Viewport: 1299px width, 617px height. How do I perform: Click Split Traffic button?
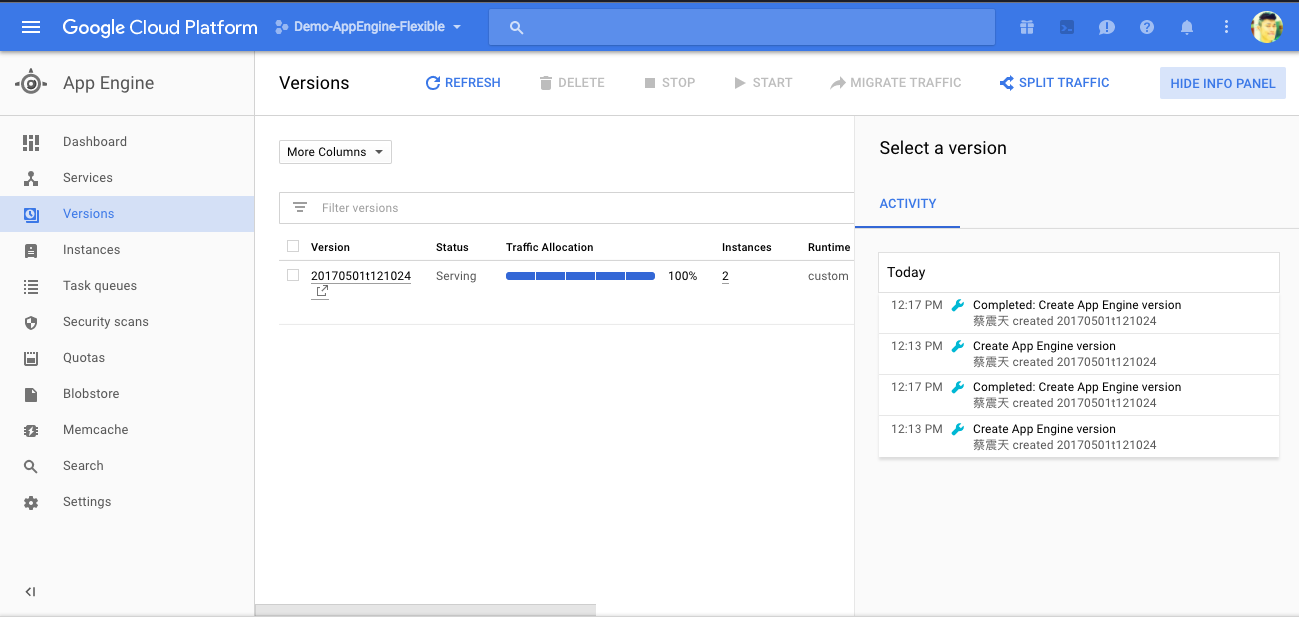(x=1054, y=83)
